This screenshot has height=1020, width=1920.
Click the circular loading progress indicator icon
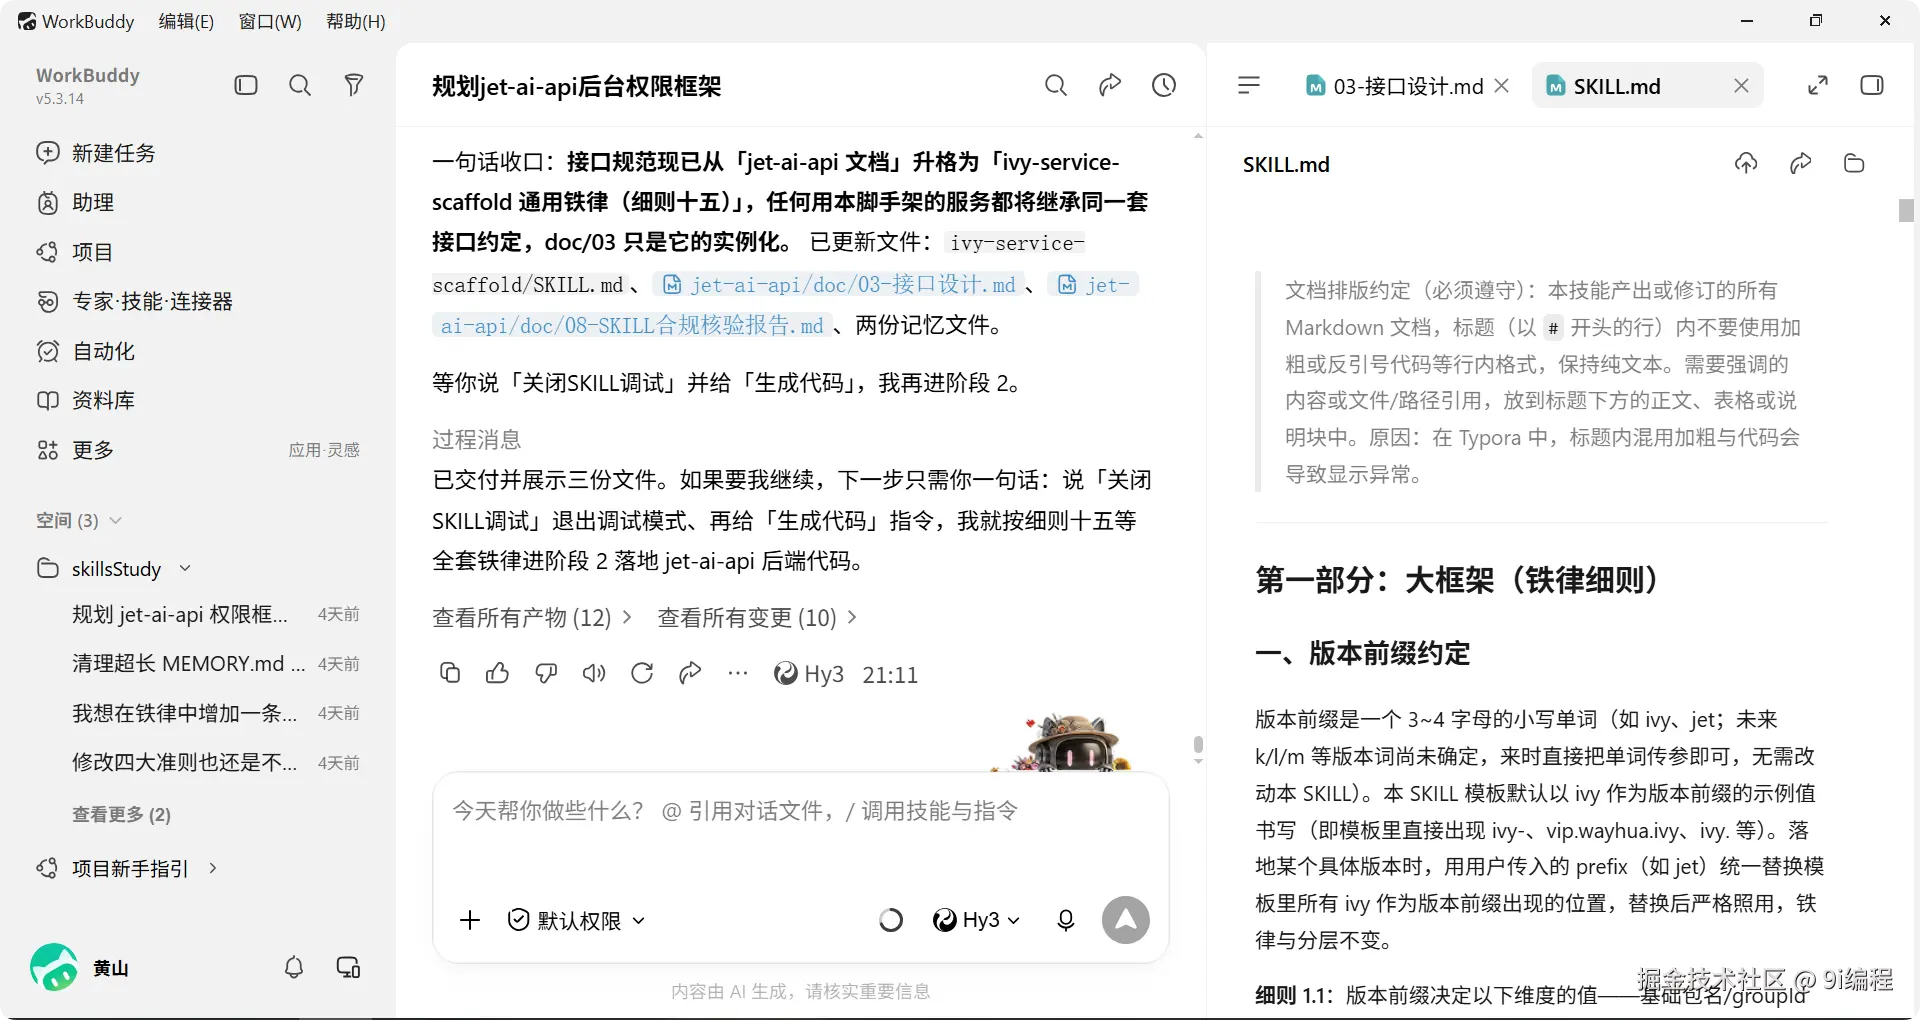point(891,920)
